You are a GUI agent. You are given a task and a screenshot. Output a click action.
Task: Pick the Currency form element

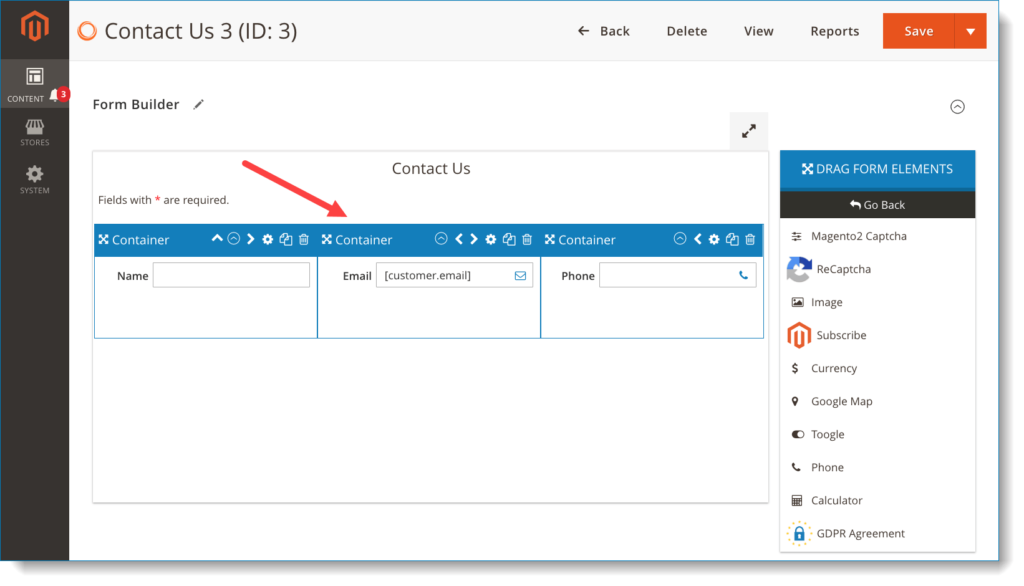833,368
